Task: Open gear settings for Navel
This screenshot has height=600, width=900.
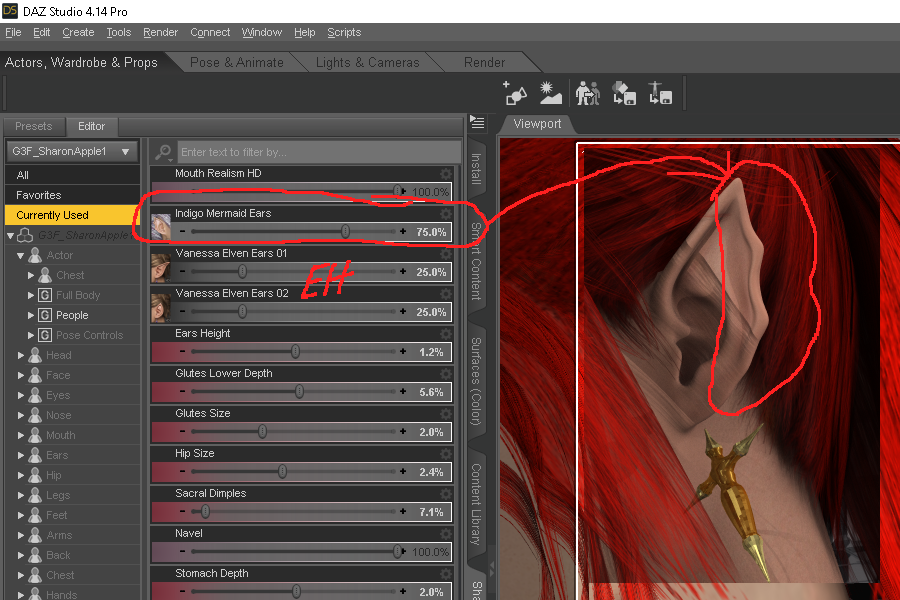Action: pyautogui.click(x=445, y=534)
